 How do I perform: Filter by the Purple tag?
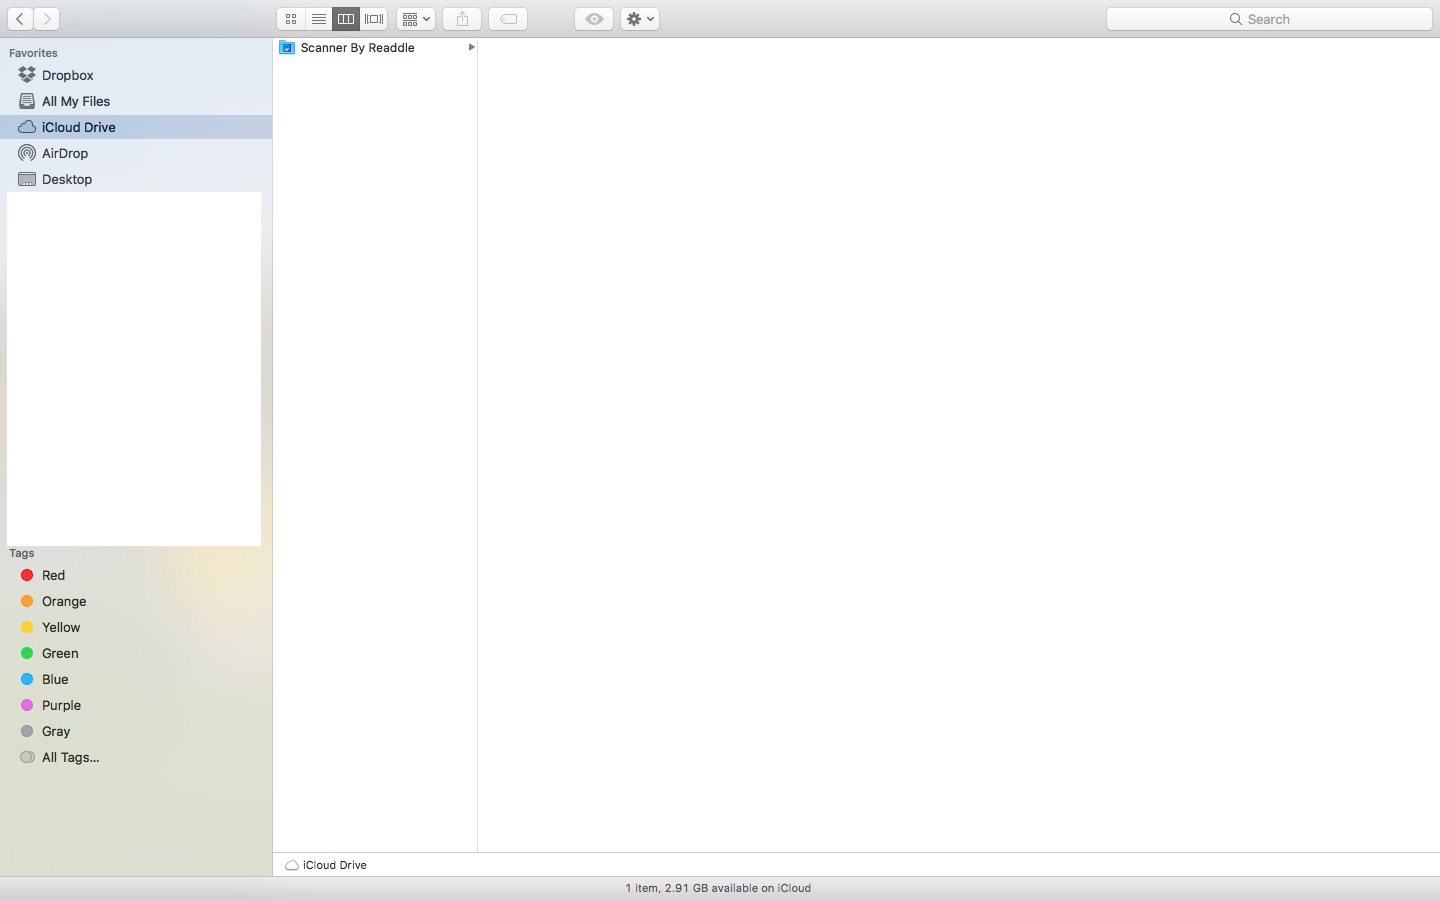pyautogui.click(x=136, y=705)
